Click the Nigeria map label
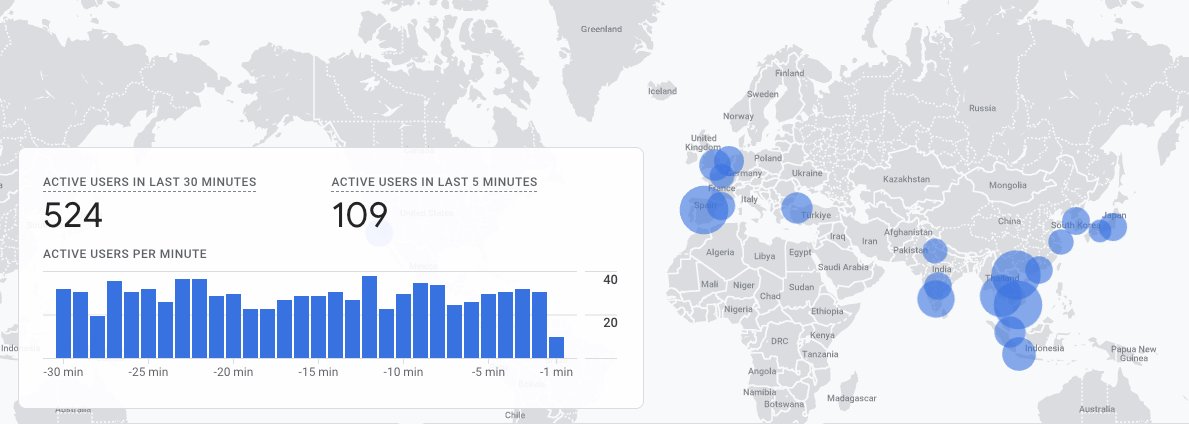1189x424 pixels. pyautogui.click(x=739, y=309)
